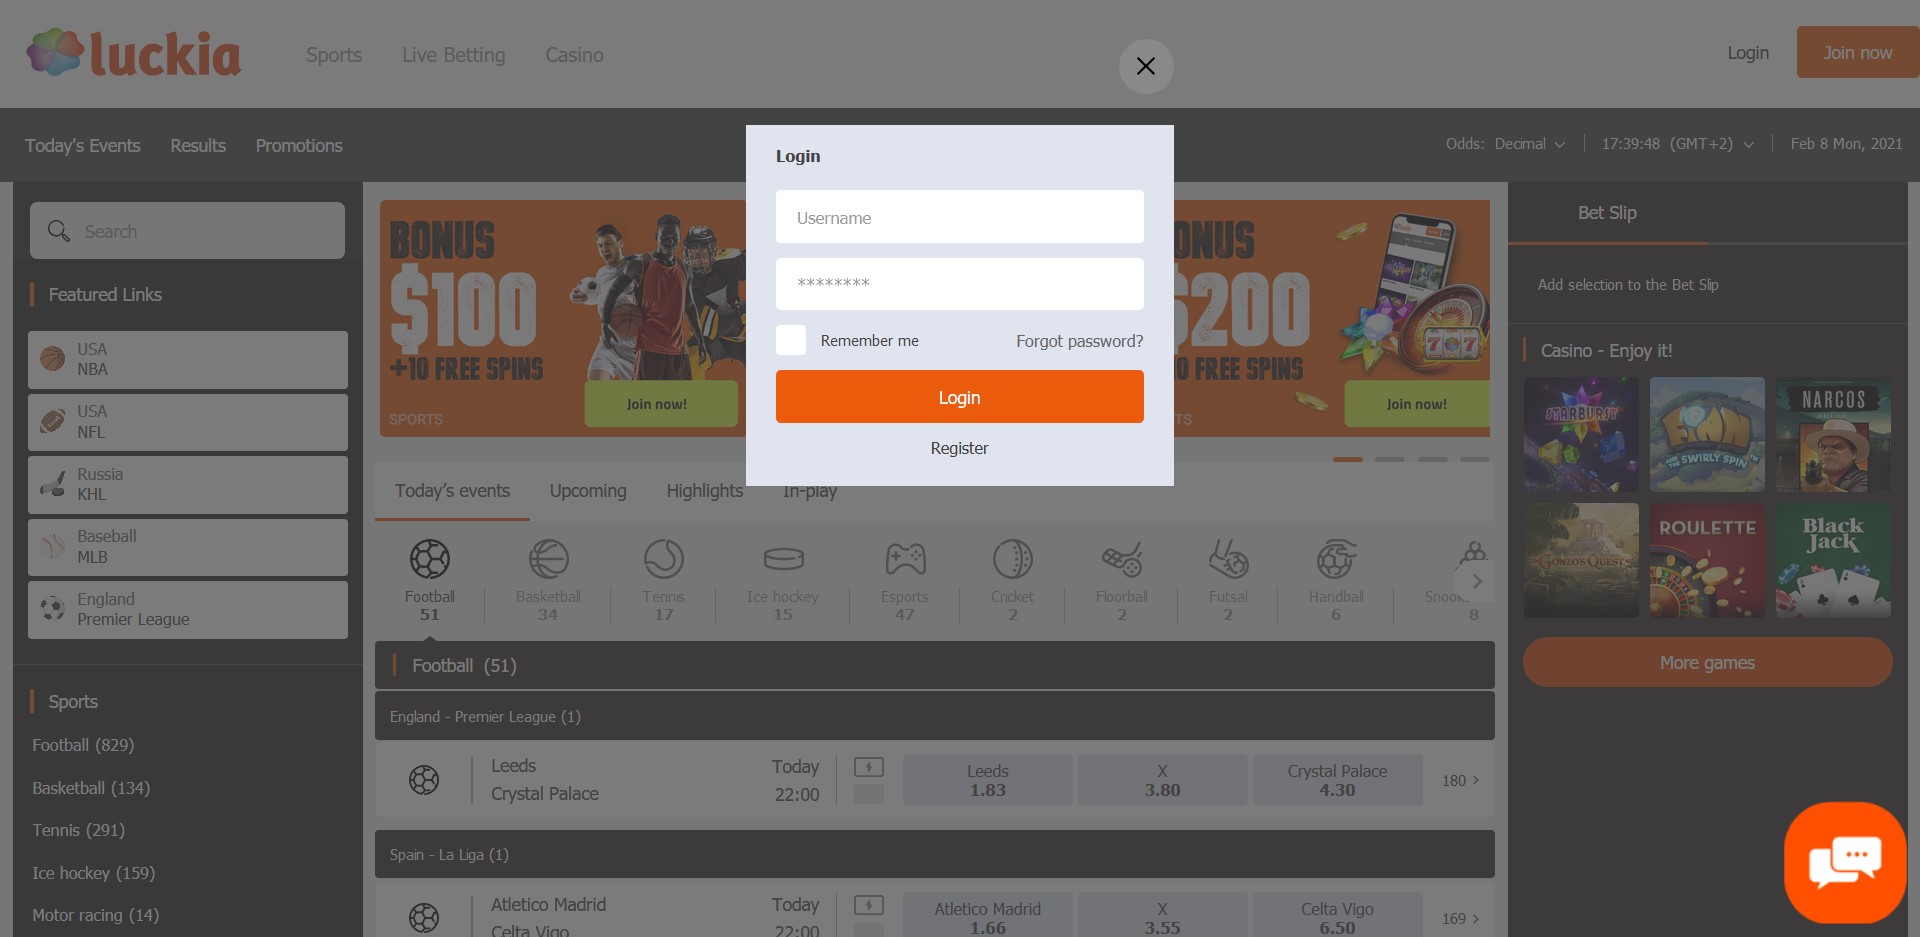This screenshot has height=937, width=1920.
Task: Click the header Login link
Action: click(1748, 53)
